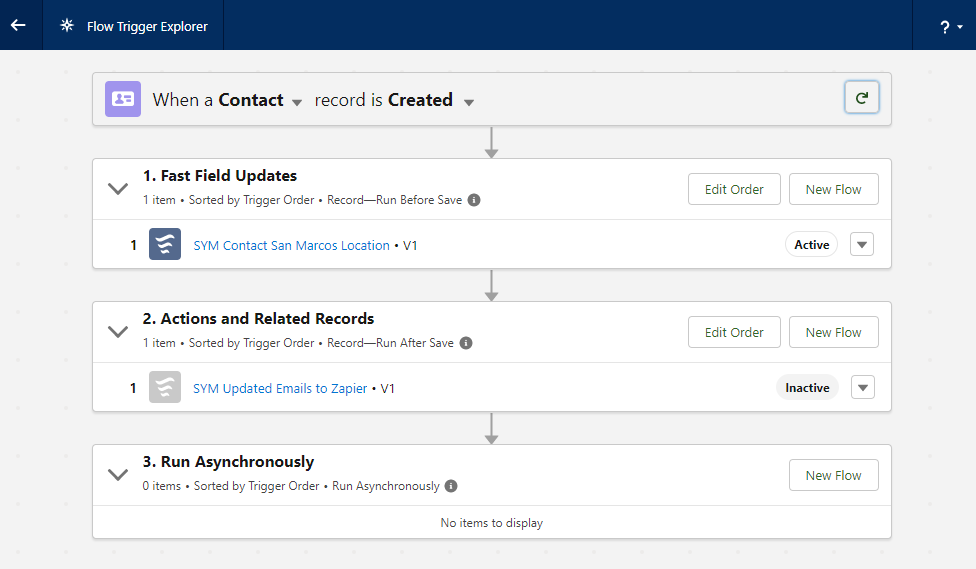This screenshot has height=569, width=976.
Task: Click the Flow Trigger Explorer sparkle icon
Action: [x=67, y=26]
